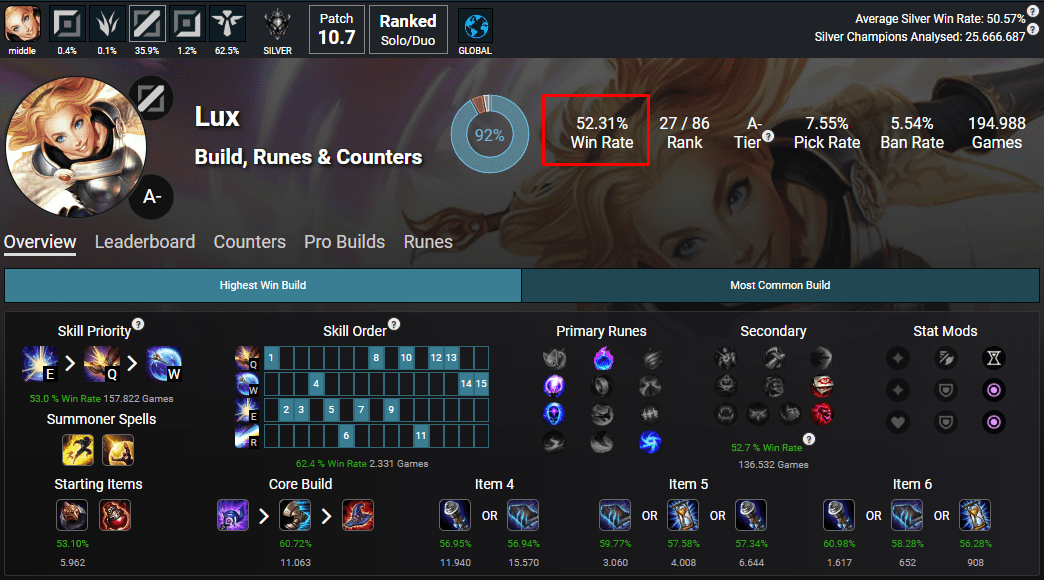This screenshot has height=580, width=1044.
Task: Click the help icon beside A- Tier
Action: [x=768, y=136]
